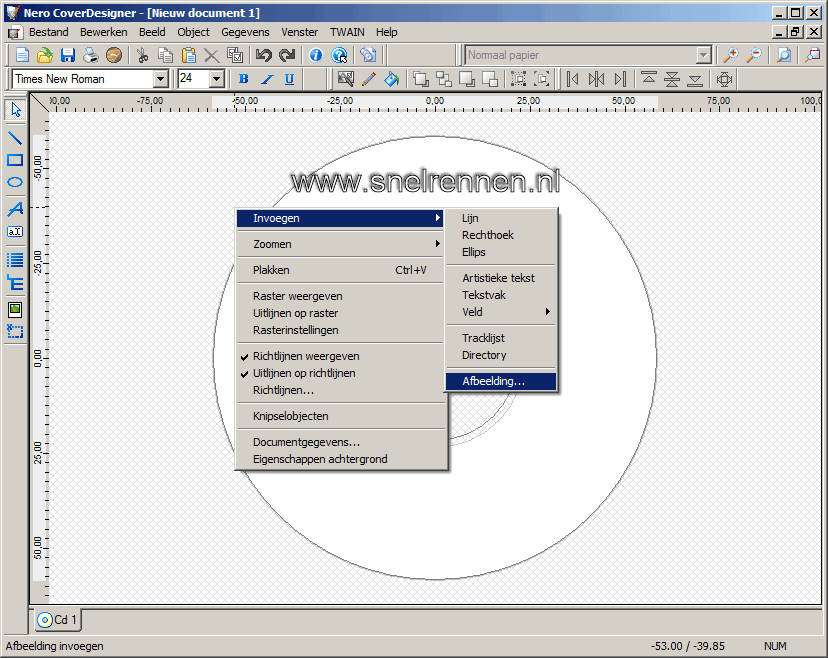Screen dimensions: 828x658
Task: Click the delete X toolbar icon
Action: [x=212, y=55]
